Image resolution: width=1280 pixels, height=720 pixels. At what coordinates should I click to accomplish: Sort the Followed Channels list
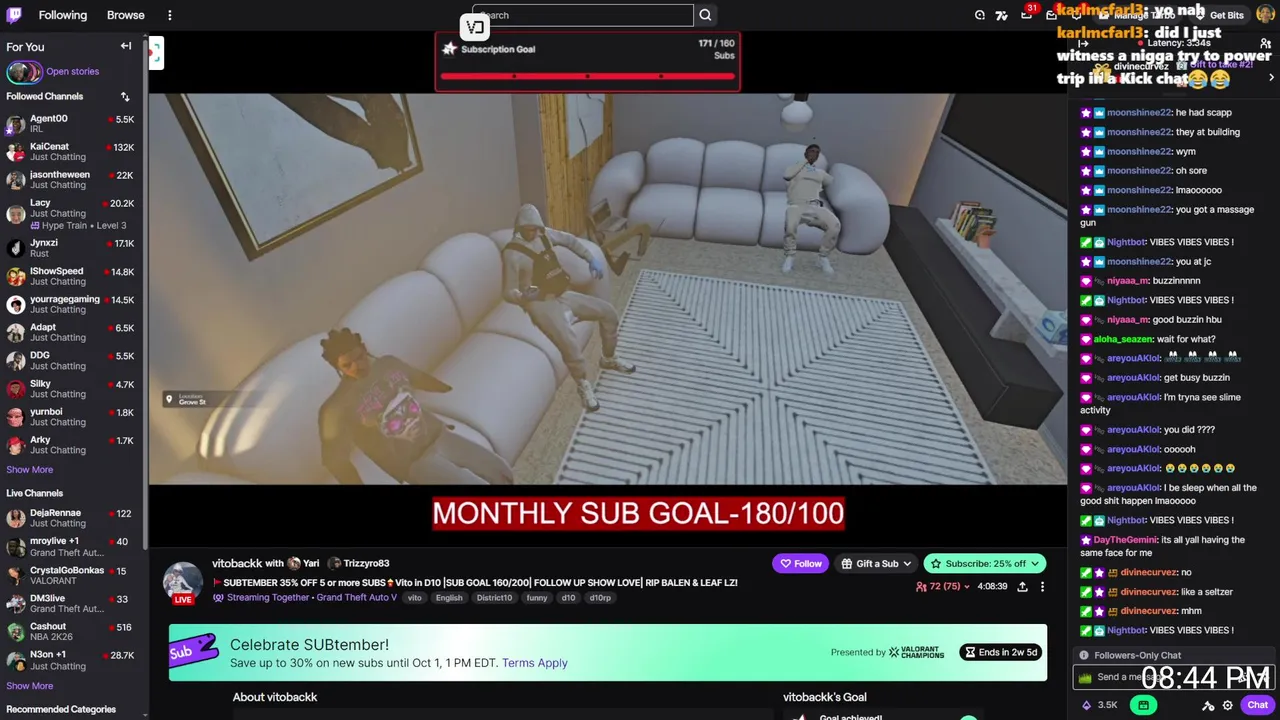click(125, 97)
